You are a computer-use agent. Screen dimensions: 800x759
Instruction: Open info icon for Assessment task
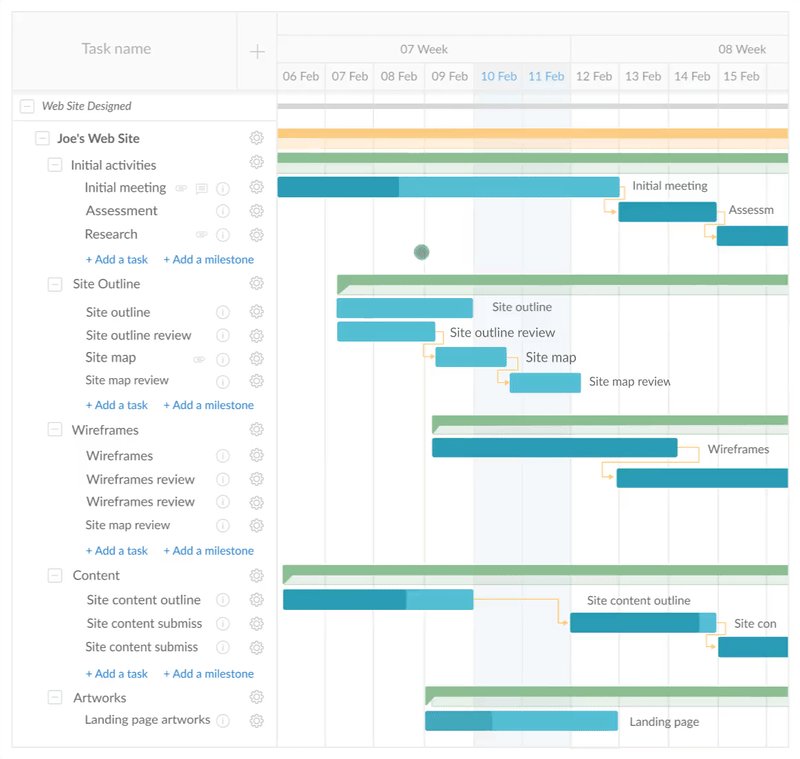pos(223,211)
